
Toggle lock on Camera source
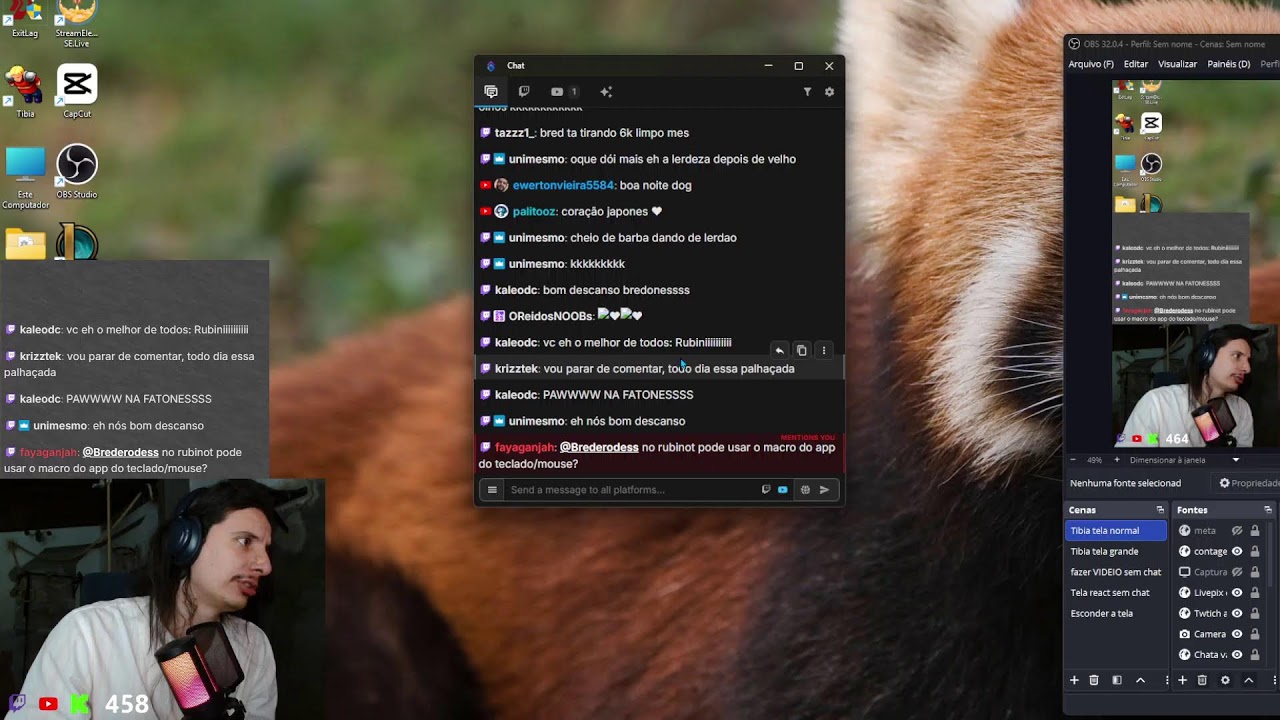[1254, 634]
